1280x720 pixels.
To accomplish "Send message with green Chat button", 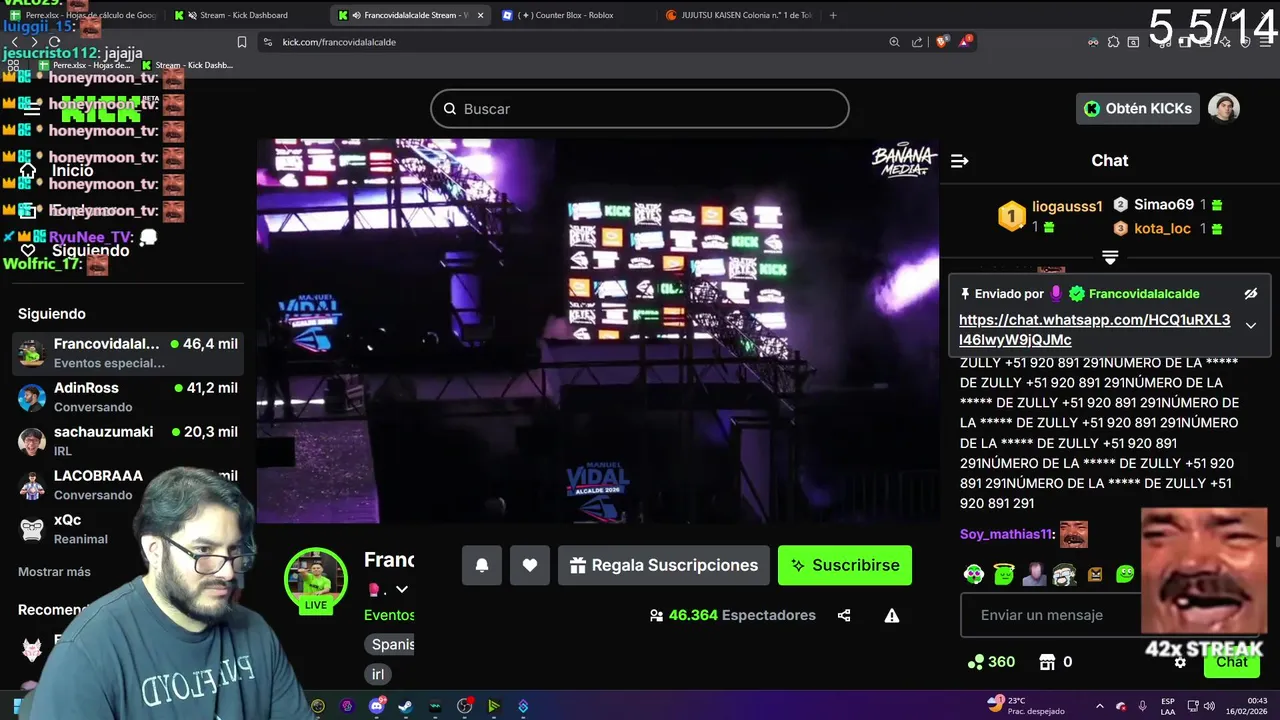I will [1231, 662].
